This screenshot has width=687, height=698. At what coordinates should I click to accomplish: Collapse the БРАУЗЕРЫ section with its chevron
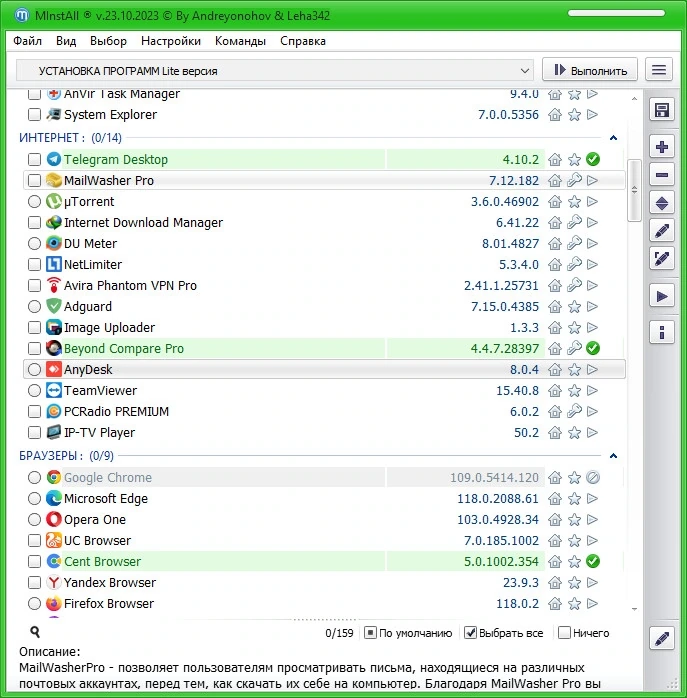click(613, 456)
